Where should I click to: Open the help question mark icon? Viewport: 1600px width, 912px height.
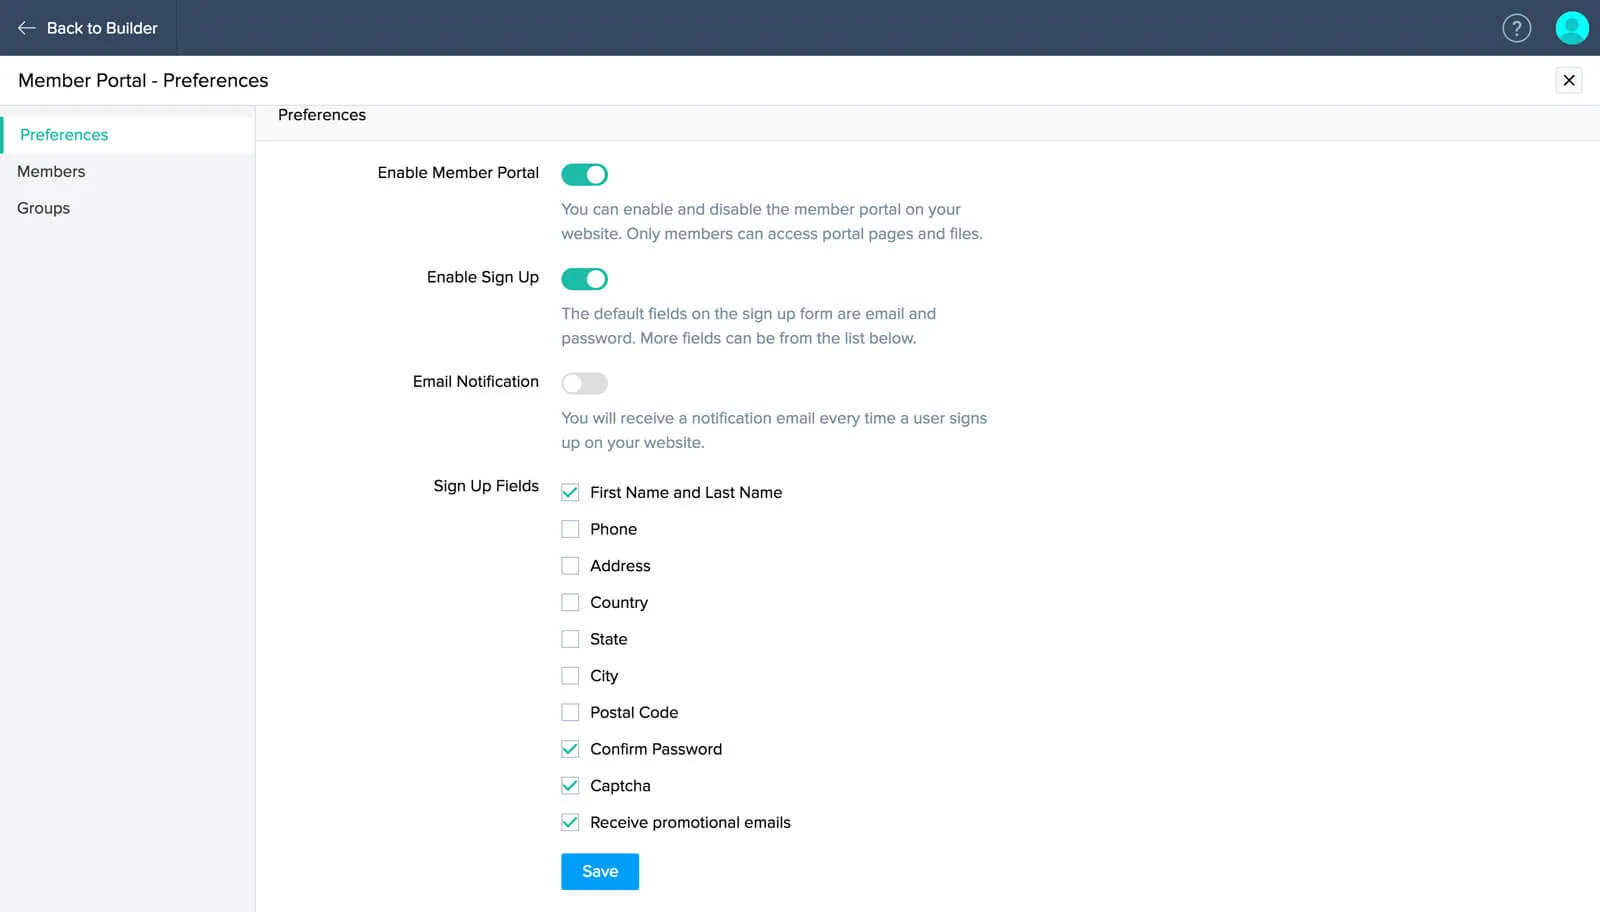tap(1516, 28)
